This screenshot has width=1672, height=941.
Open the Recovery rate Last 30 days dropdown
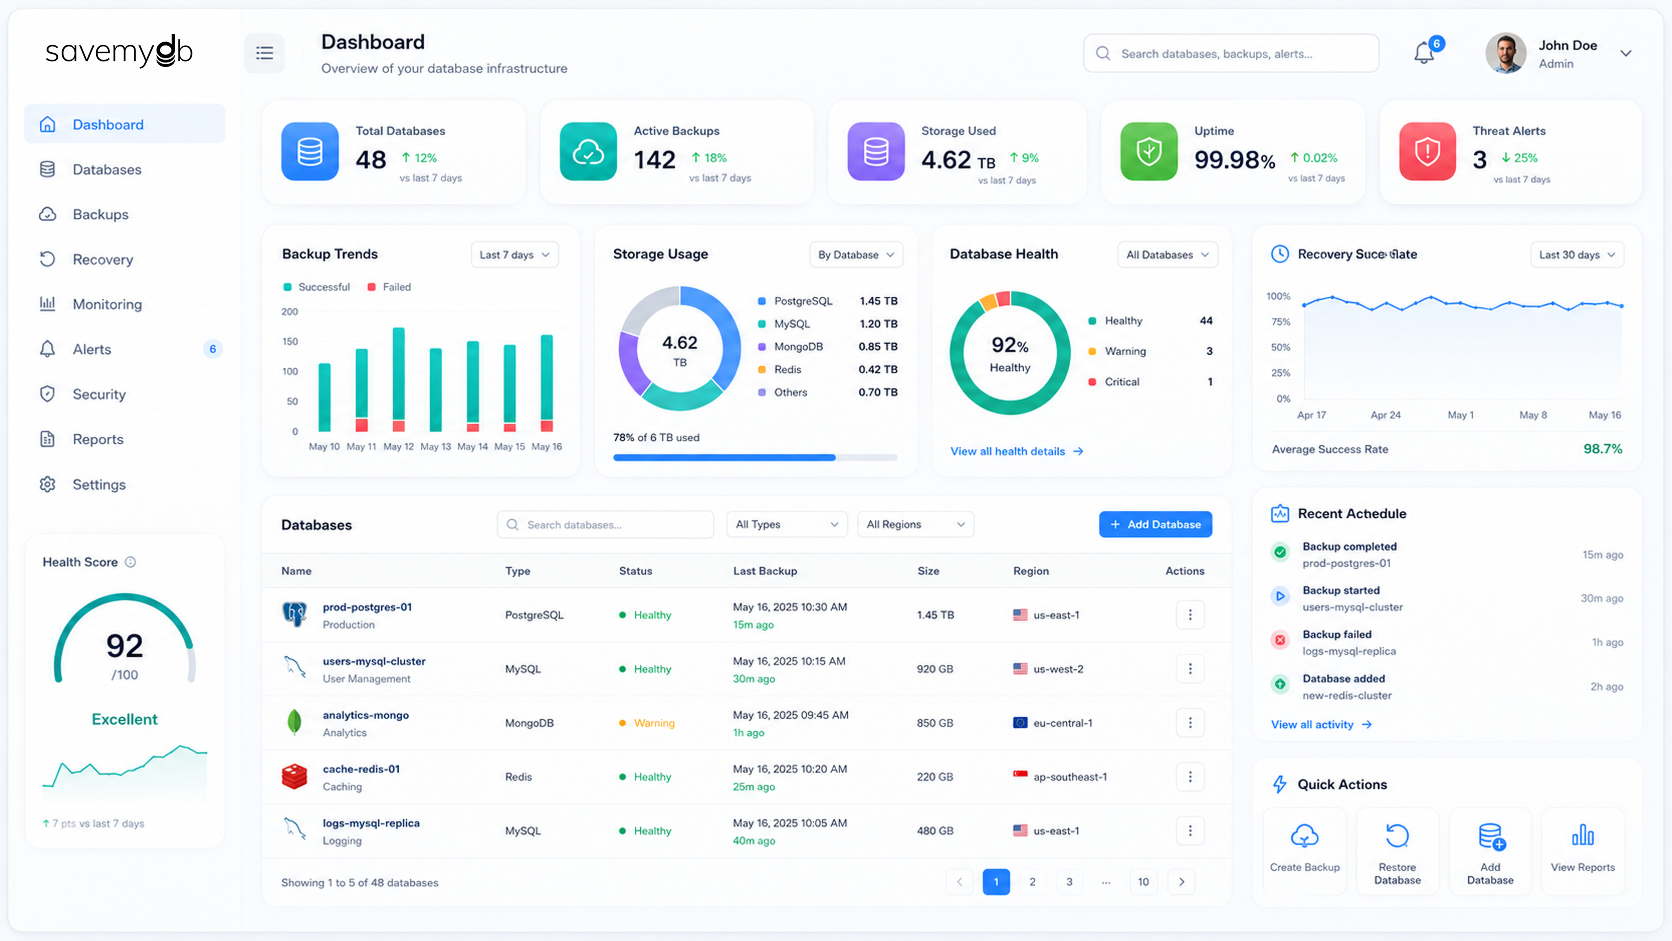tap(1577, 255)
